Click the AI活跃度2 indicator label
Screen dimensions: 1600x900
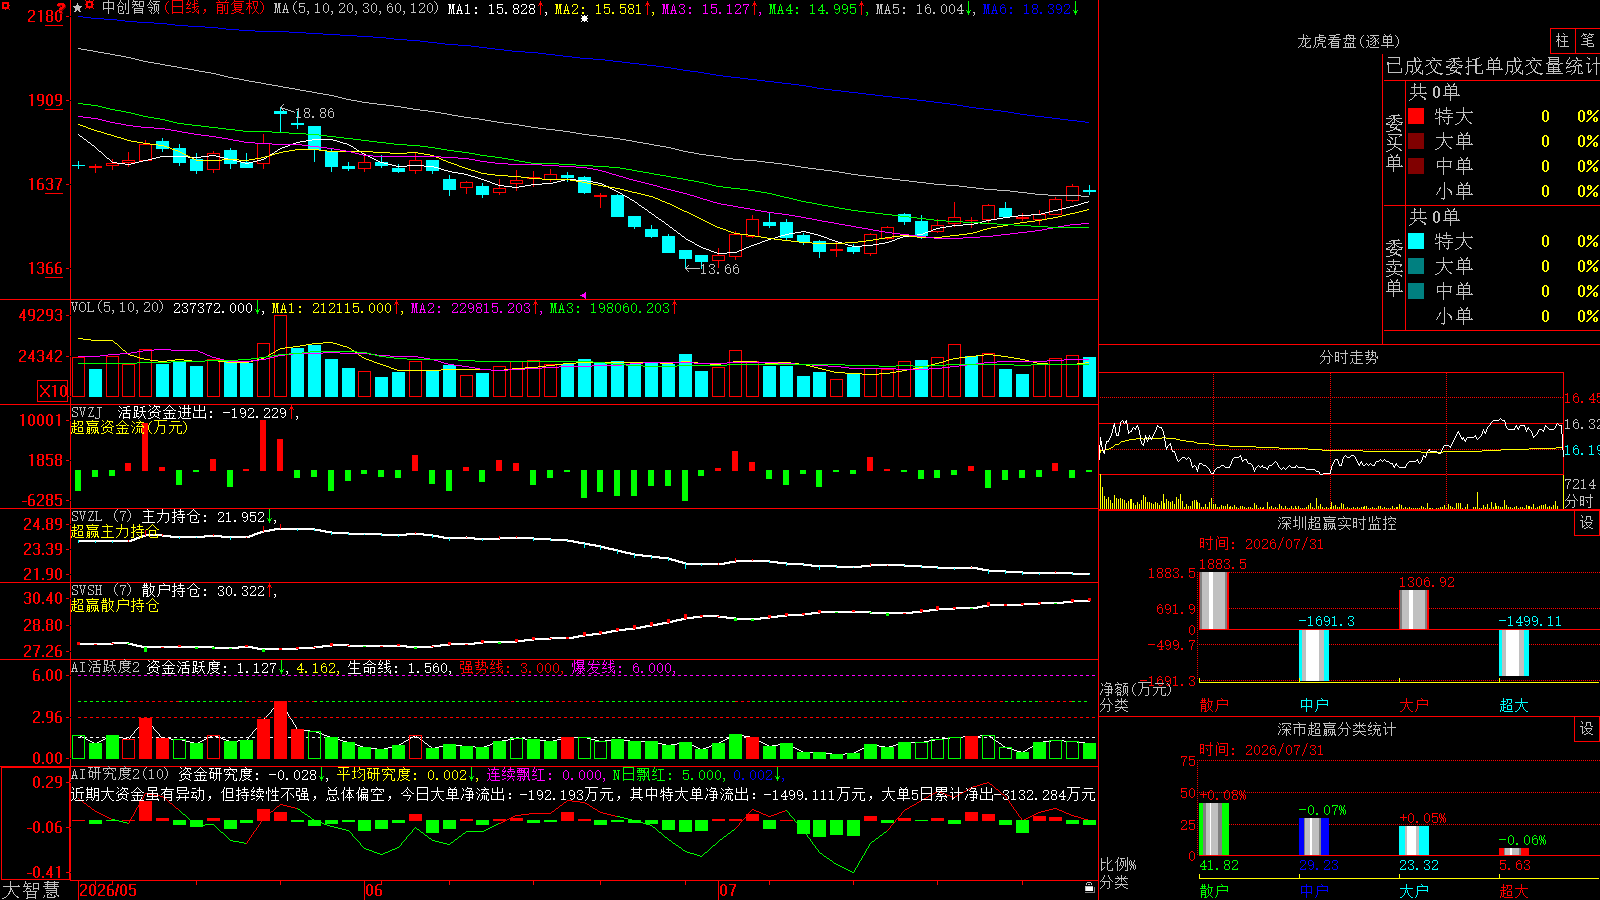point(106,667)
